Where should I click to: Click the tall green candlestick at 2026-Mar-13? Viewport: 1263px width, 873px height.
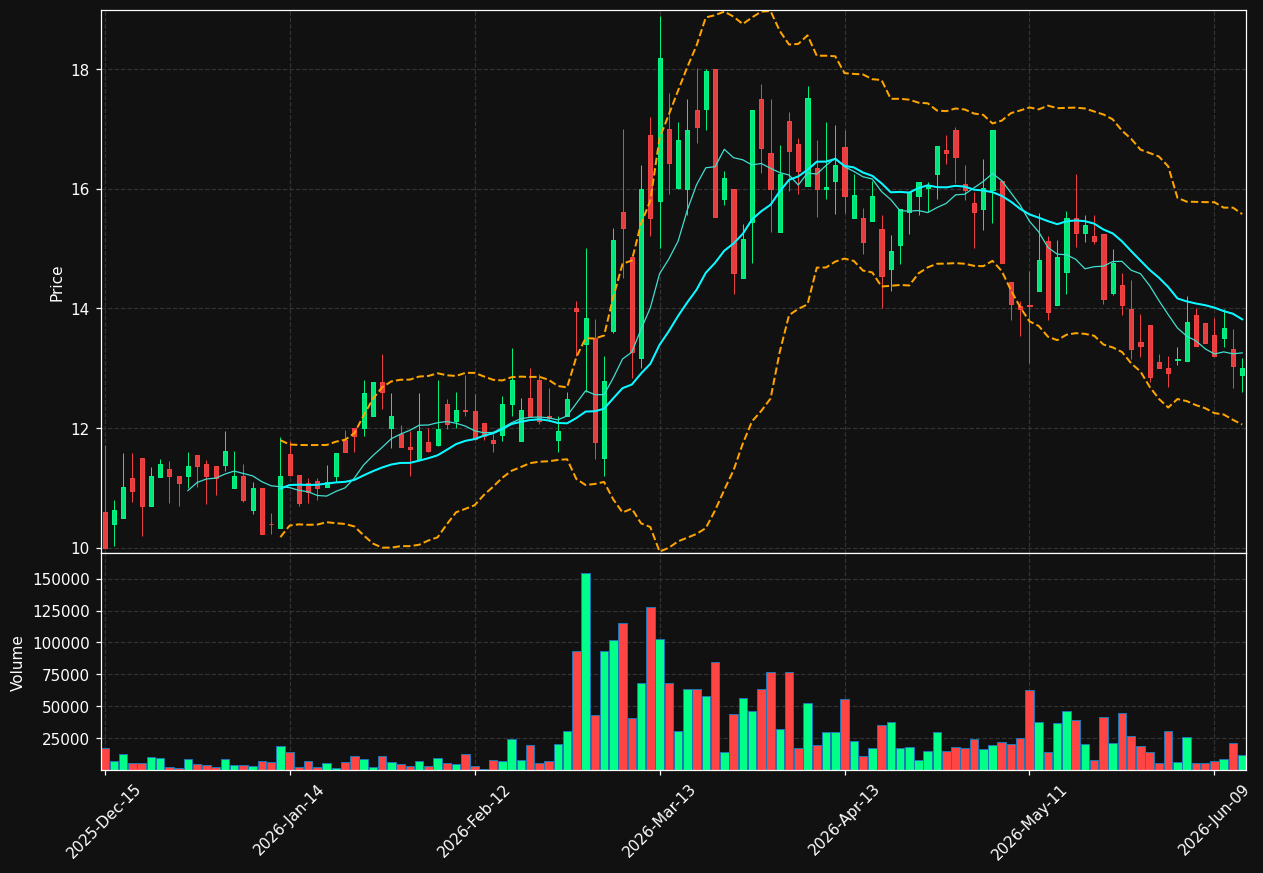click(x=660, y=130)
